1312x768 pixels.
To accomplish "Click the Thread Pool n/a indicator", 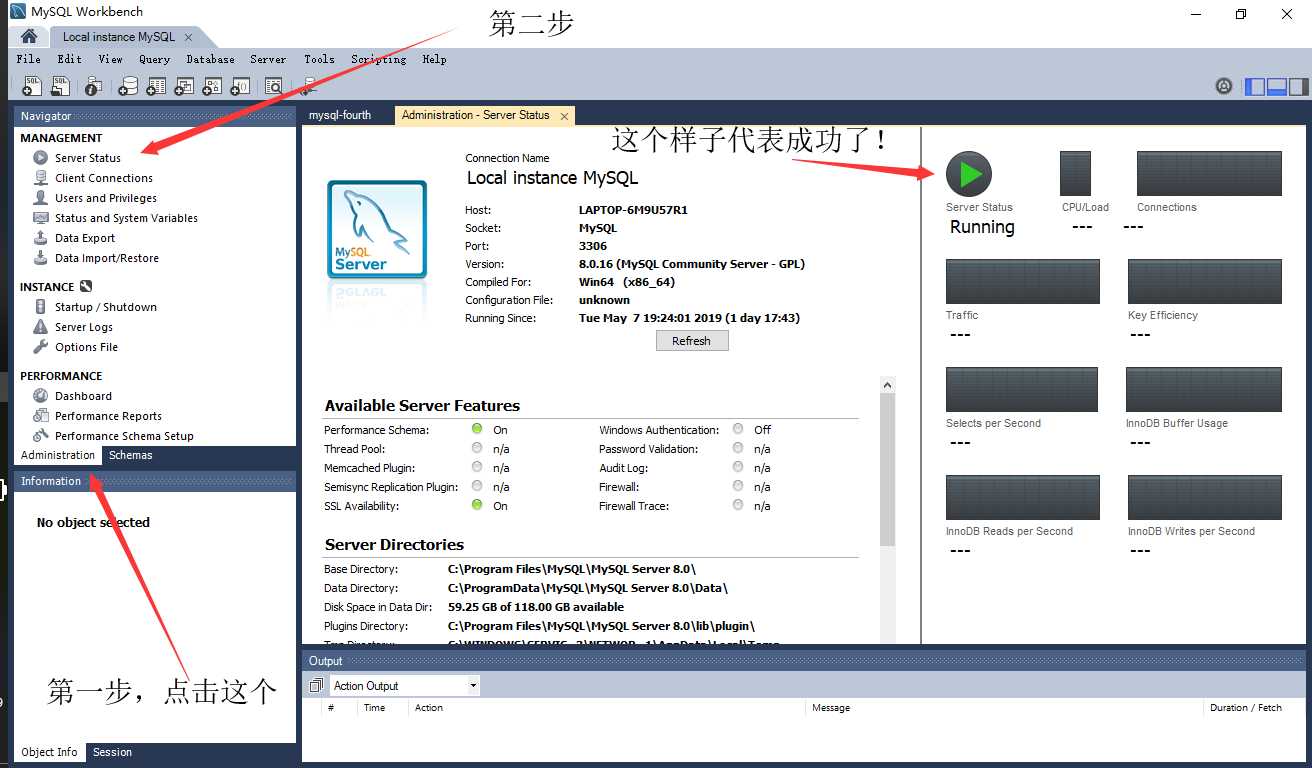I will (477, 448).
